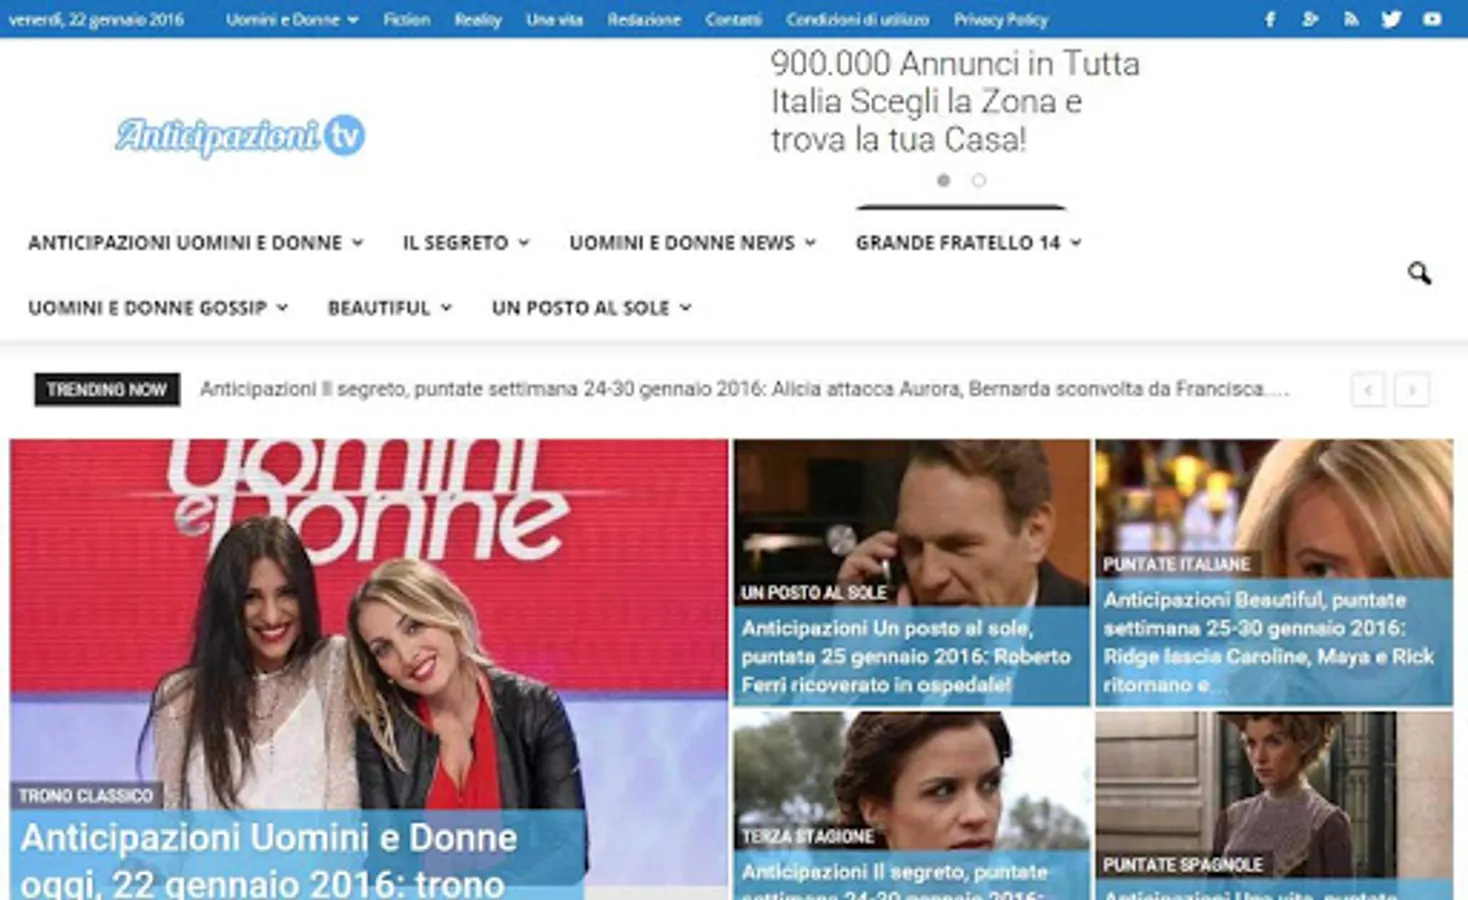Expand Un Posto al Sole menu
The width and height of the screenshot is (1468, 900).
click(x=591, y=308)
